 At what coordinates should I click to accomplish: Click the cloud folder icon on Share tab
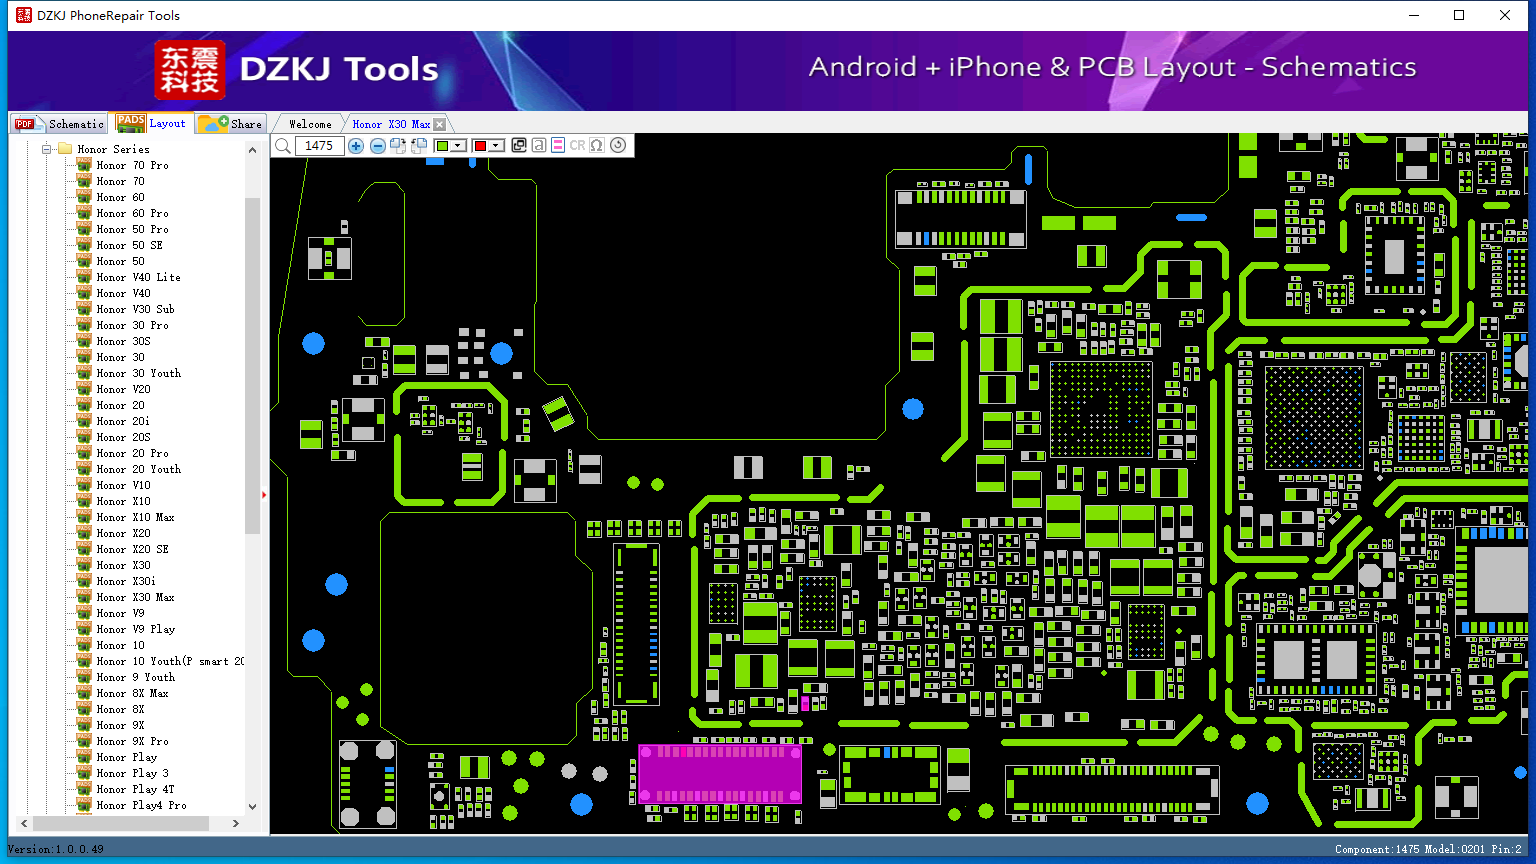pos(212,123)
